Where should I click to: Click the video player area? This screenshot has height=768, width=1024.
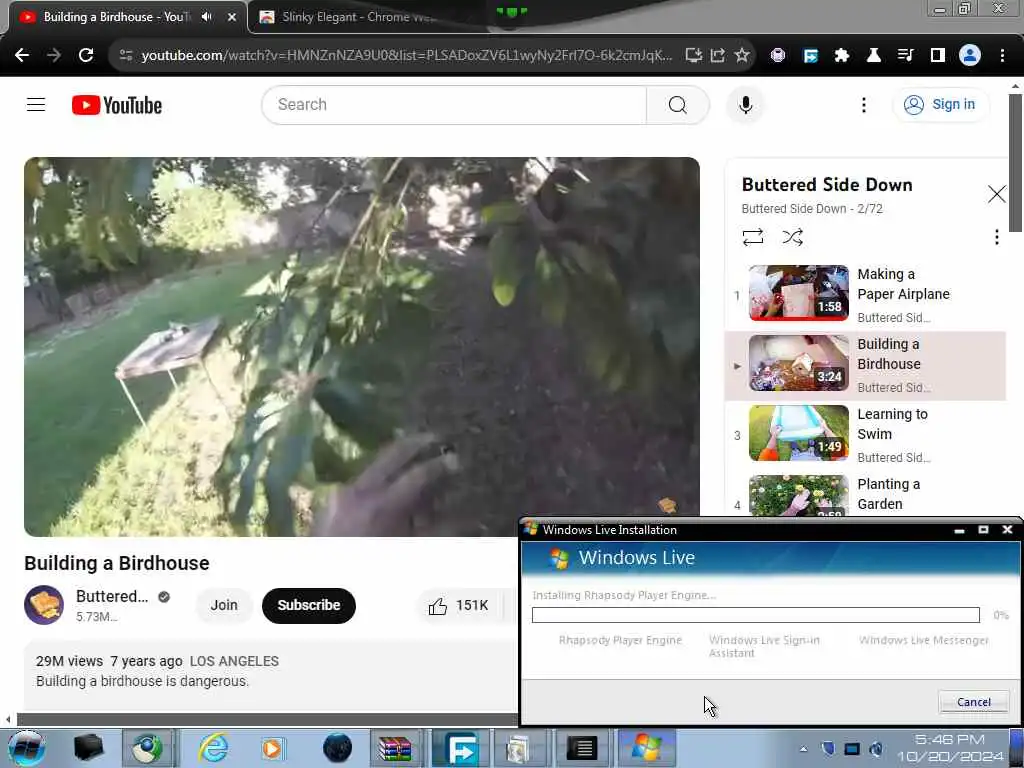pyautogui.click(x=362, y=347)
